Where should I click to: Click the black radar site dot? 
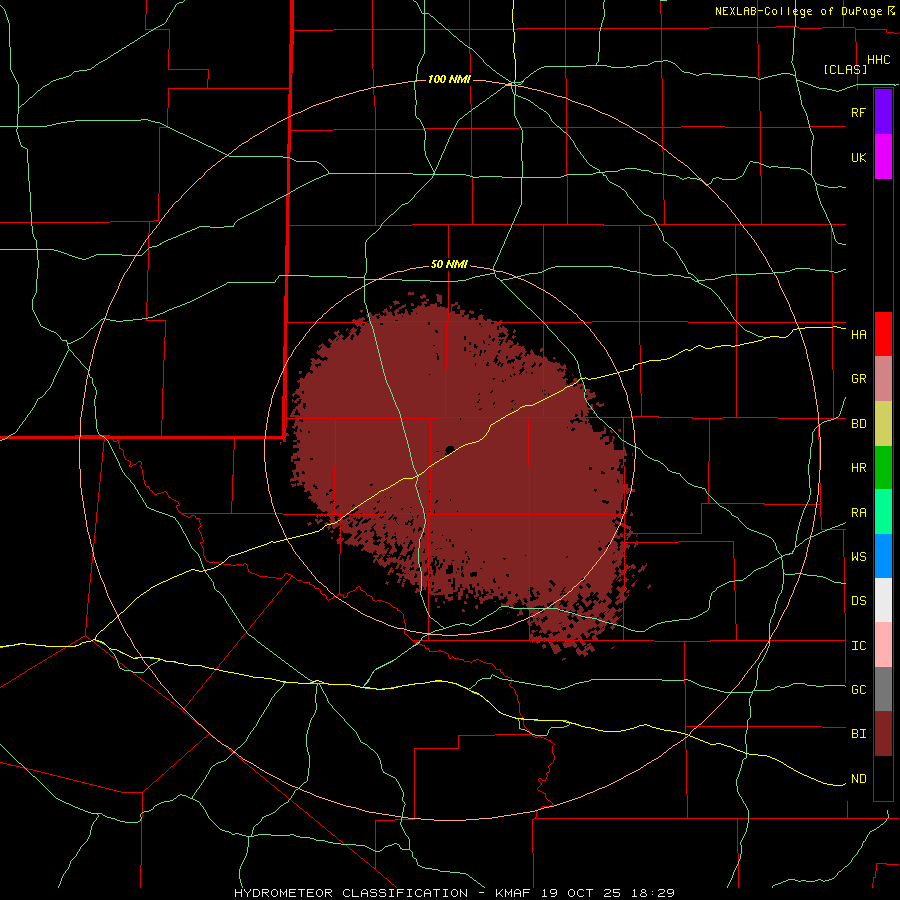pyautogui.click(x=450, y=449)
